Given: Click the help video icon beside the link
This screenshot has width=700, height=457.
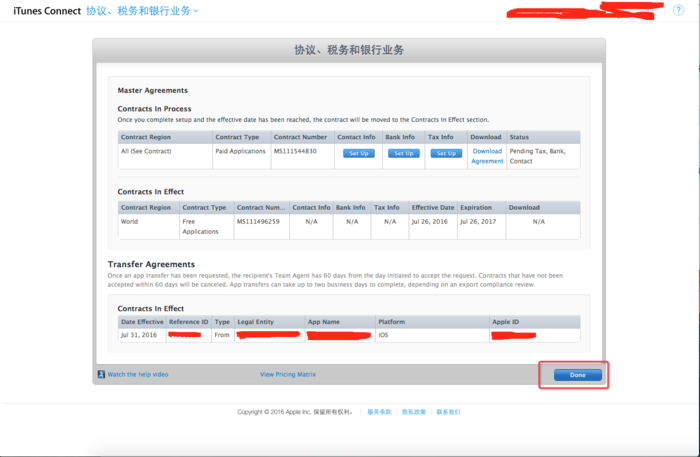Looking at the screenshot, I should click(101, 374).
